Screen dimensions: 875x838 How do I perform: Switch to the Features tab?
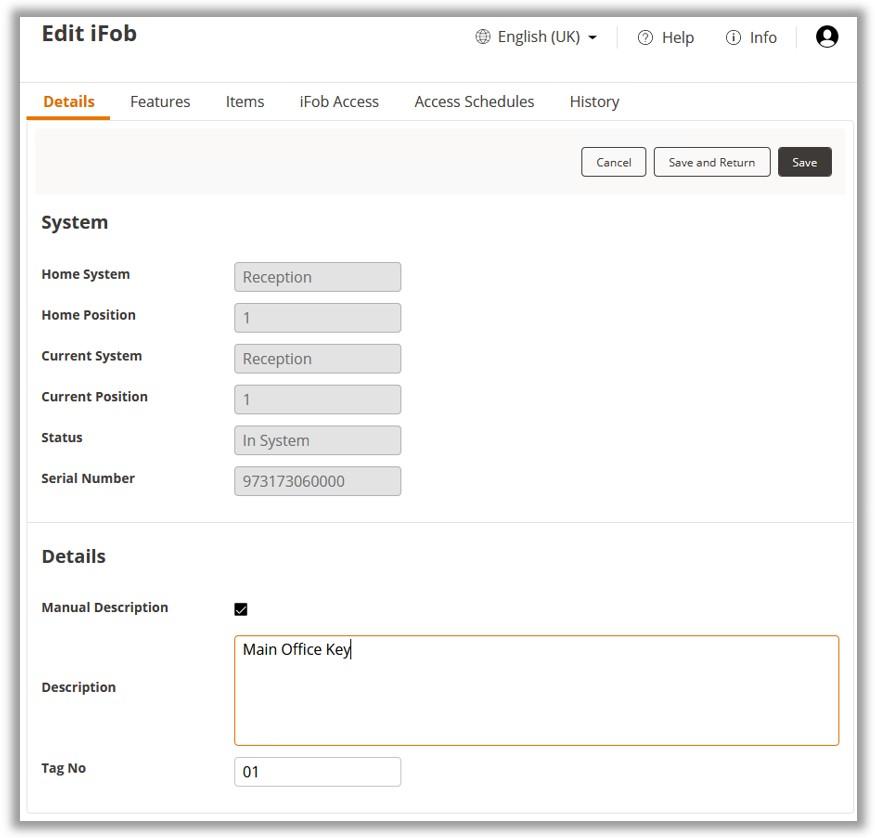[160, 102]
